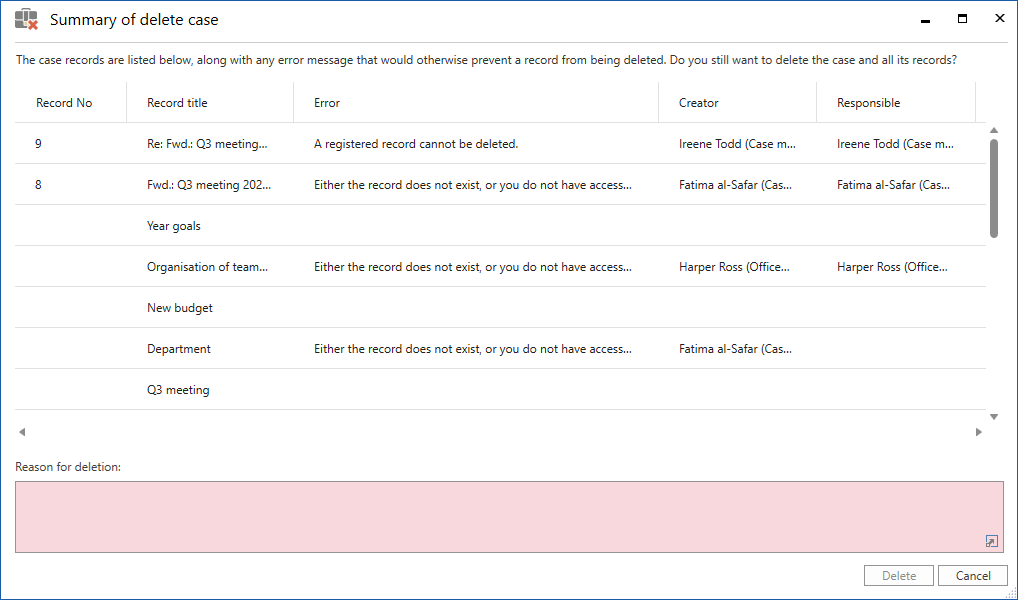Expand the reason text box via corner icon
Screen dimensions: 1018x600
coord(991,541)
